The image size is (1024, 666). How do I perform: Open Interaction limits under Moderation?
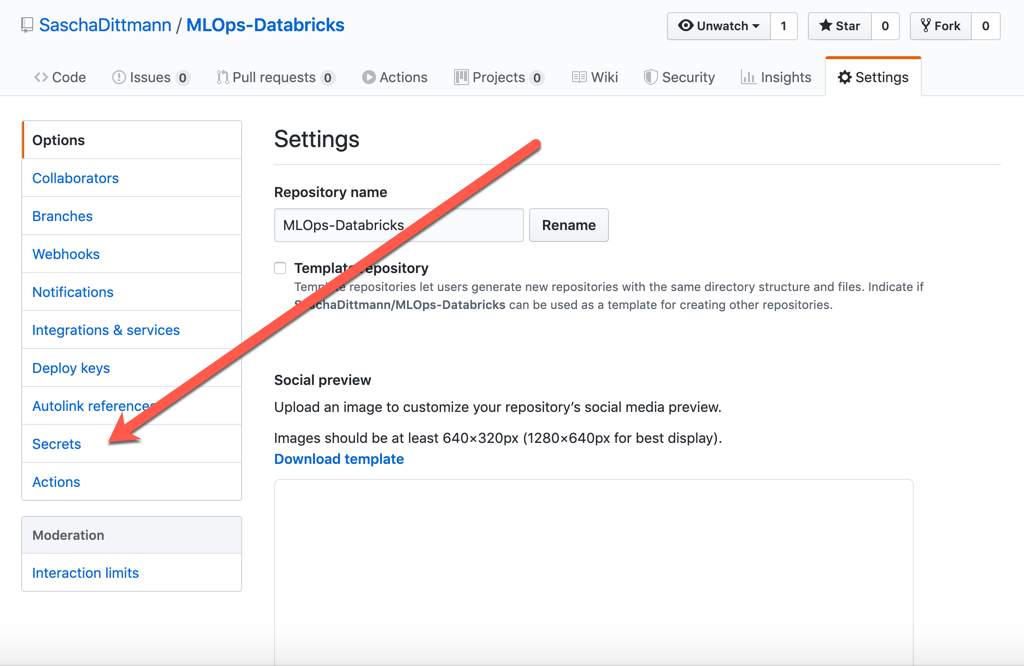click(x=131, y=573)
